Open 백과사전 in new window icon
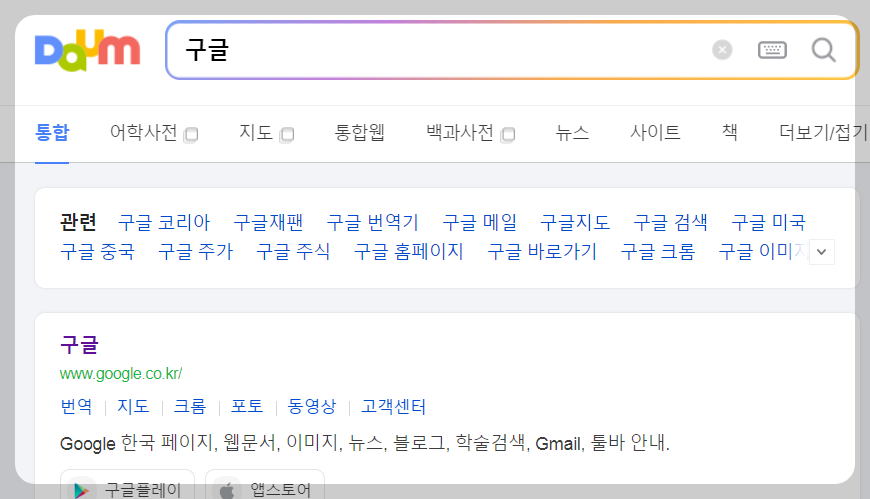Viewport: 870px width, 499px height. pos(508,135)
